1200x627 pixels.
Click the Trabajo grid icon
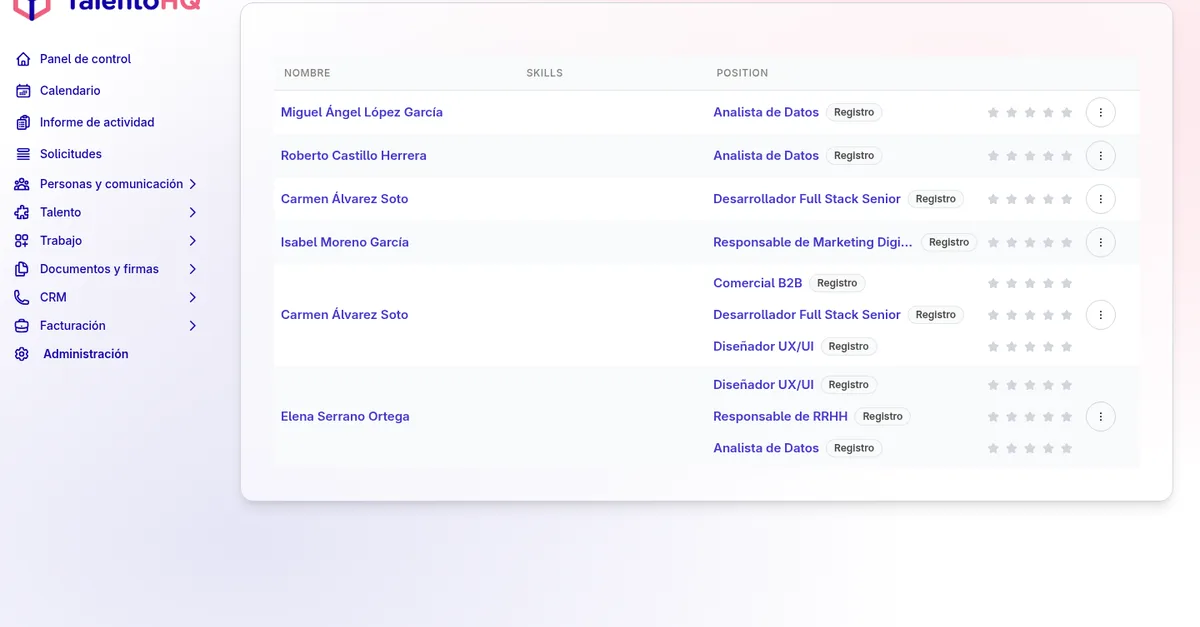pos(22,241)
